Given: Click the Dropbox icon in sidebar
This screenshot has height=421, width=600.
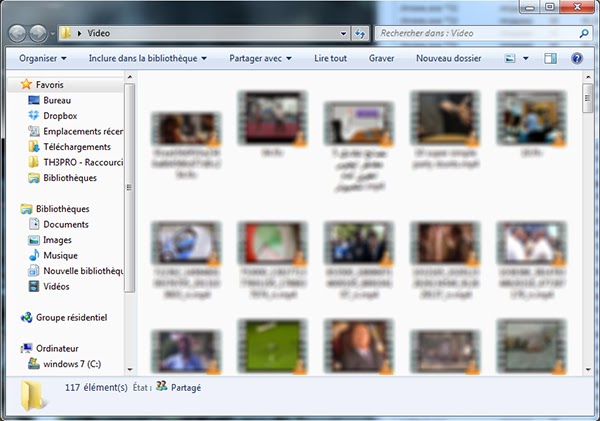Looking at the screenshot, I should [34, 115].
